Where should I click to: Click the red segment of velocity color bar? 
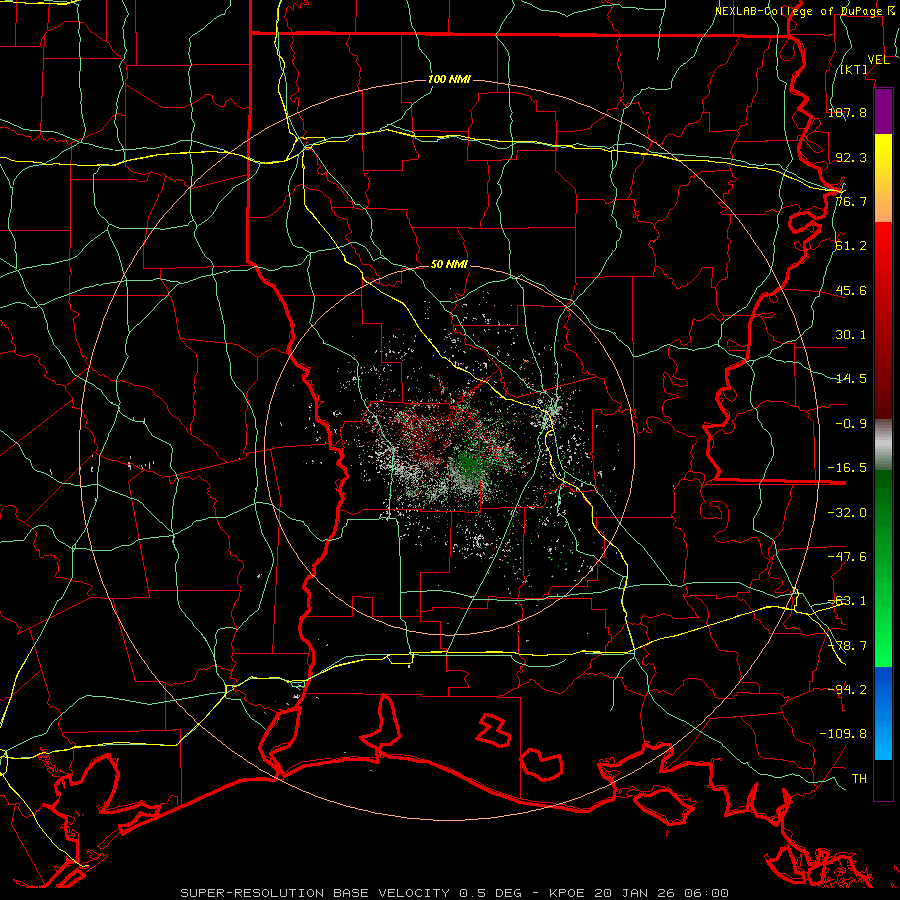tap(883, 320)
